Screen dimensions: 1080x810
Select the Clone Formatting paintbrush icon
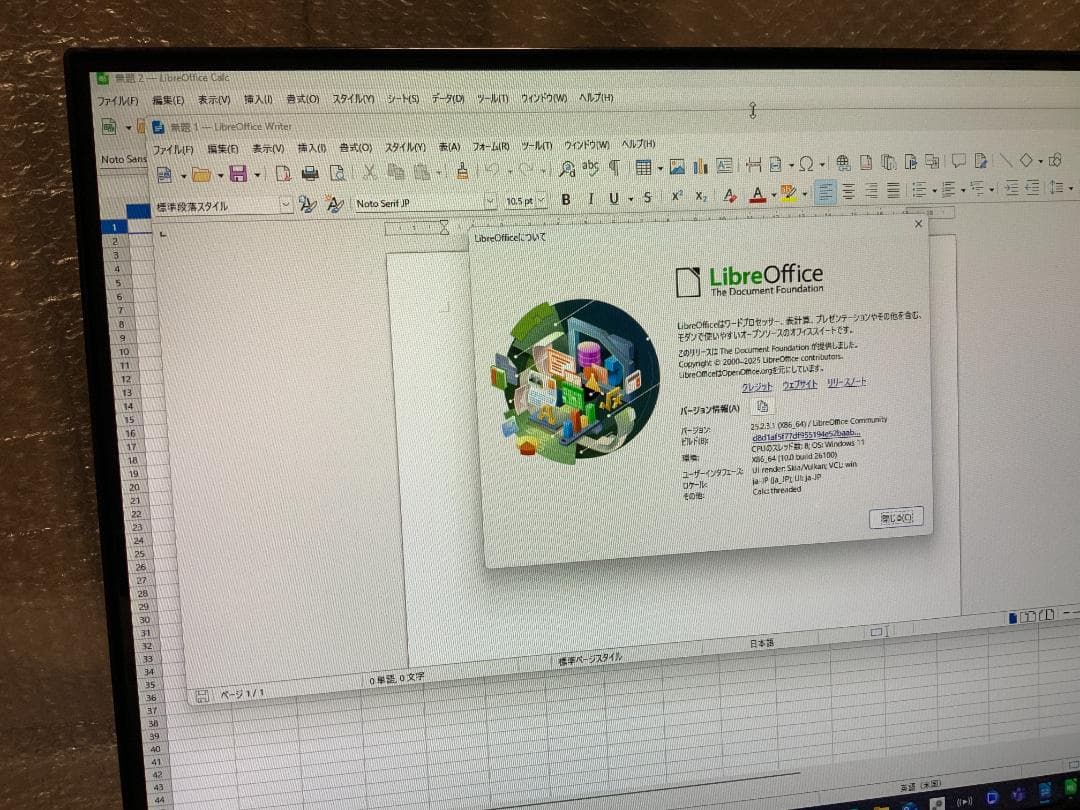tap(461, 169)
